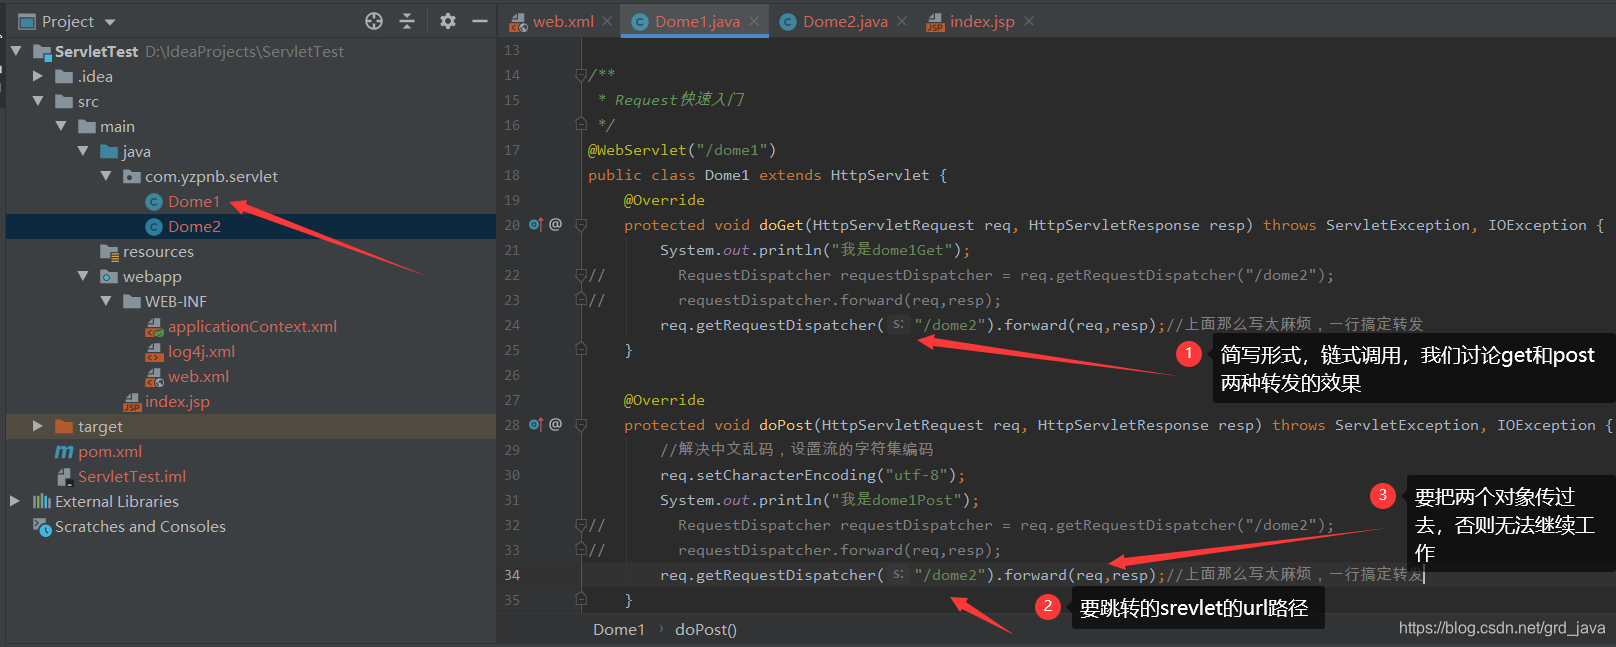Screen dimensions: 1616x647
Task: Collapse the WEB-INF folder
Action: (x=106, y=301)
